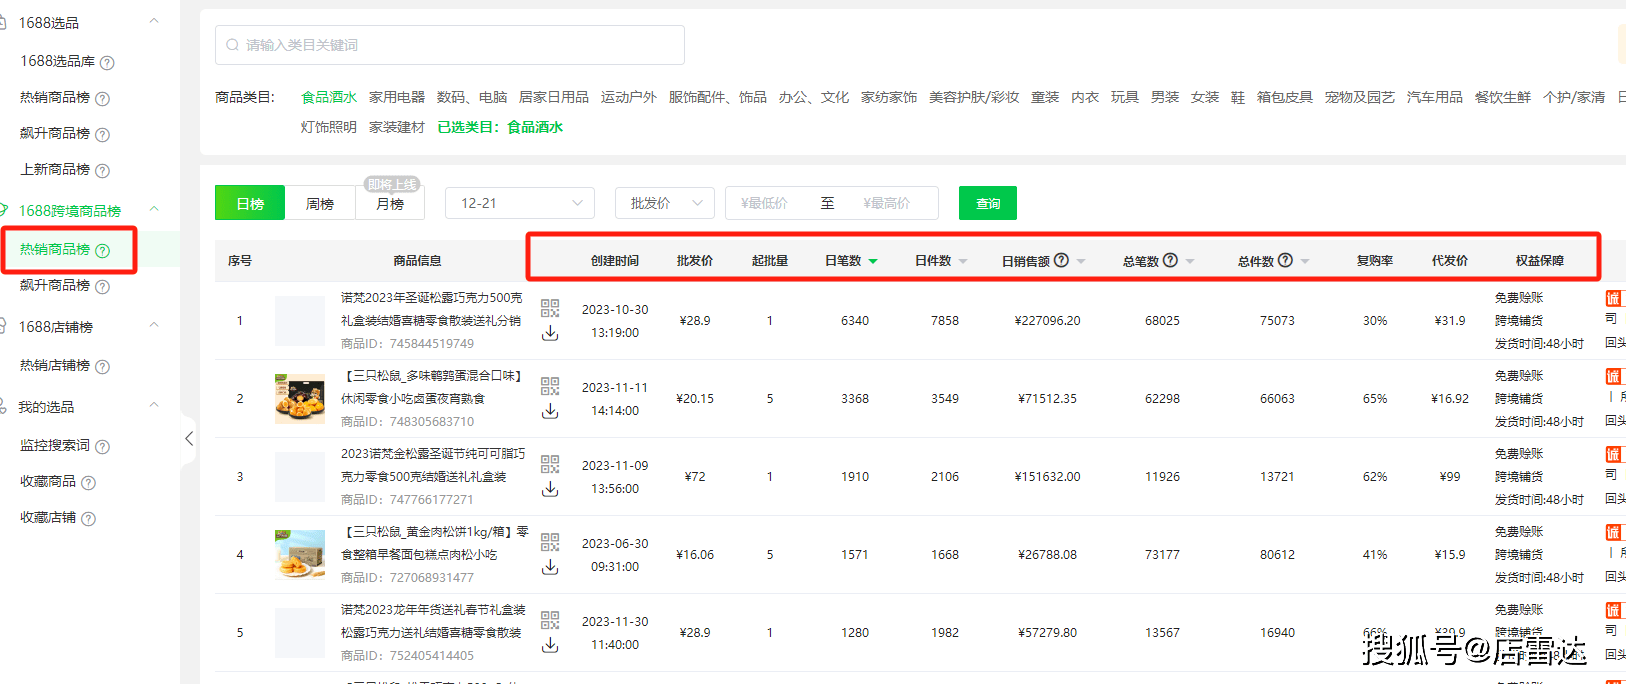The image size is (1626, 684).
Task: Click the green 查询 button
Action: pyautogui.click(x=988, y=203)
